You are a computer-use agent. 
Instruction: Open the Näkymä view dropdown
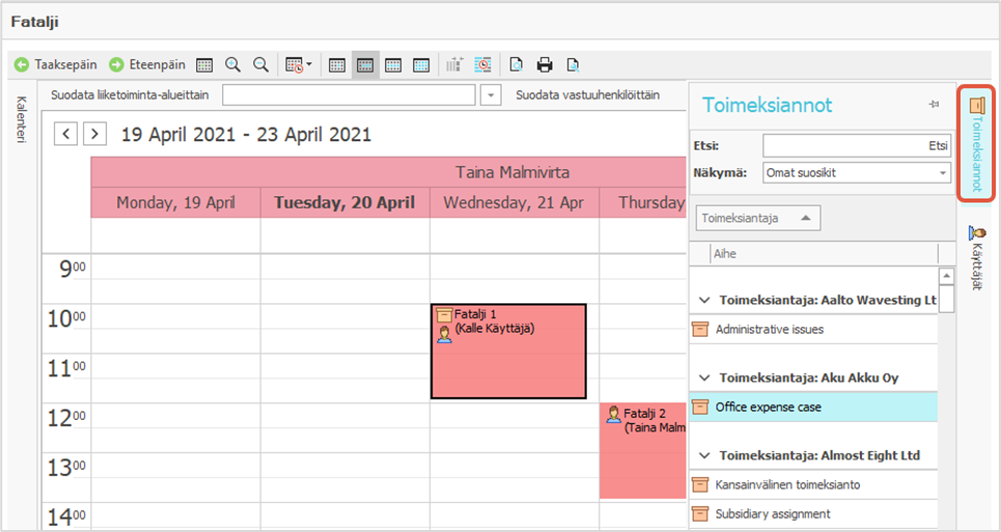click(942, 173)
